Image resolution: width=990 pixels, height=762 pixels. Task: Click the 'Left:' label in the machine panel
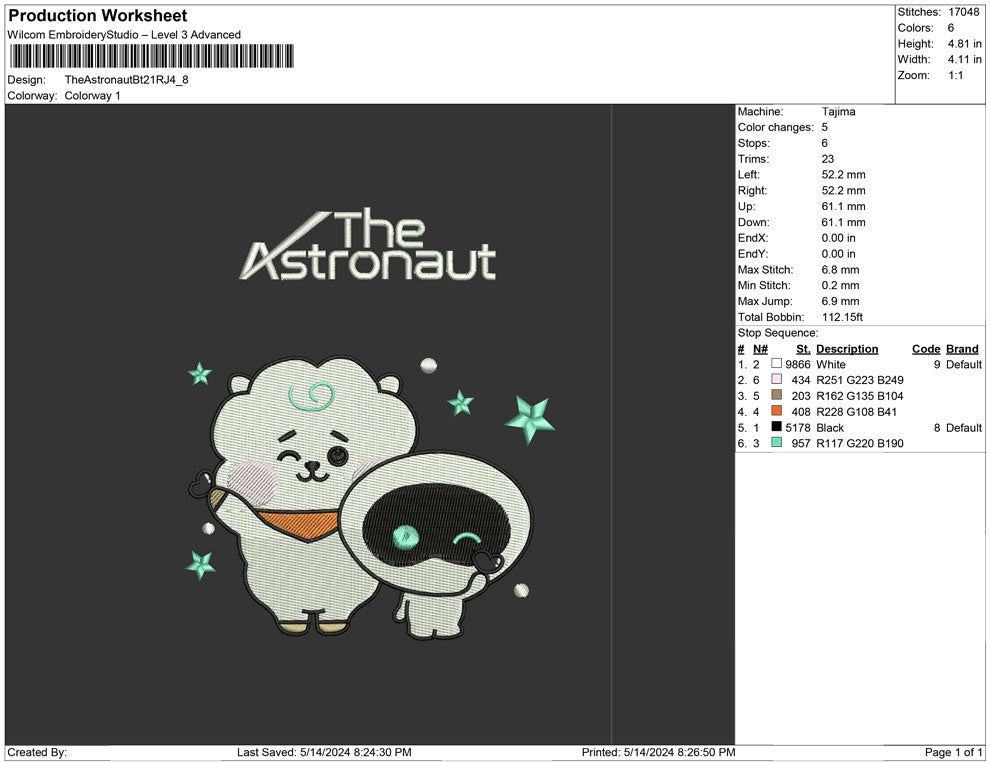(x=748, y=175)
